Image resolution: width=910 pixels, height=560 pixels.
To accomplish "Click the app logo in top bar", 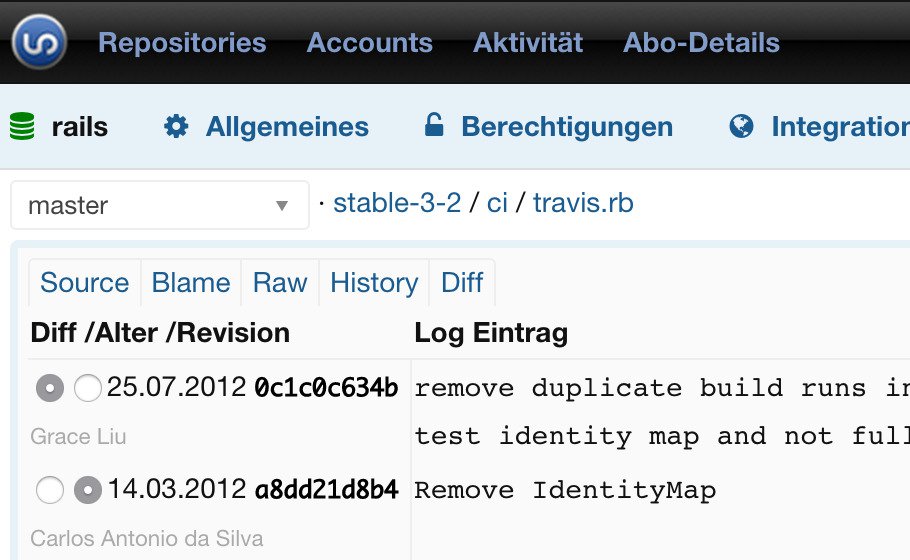I will [x=39, y=43].
